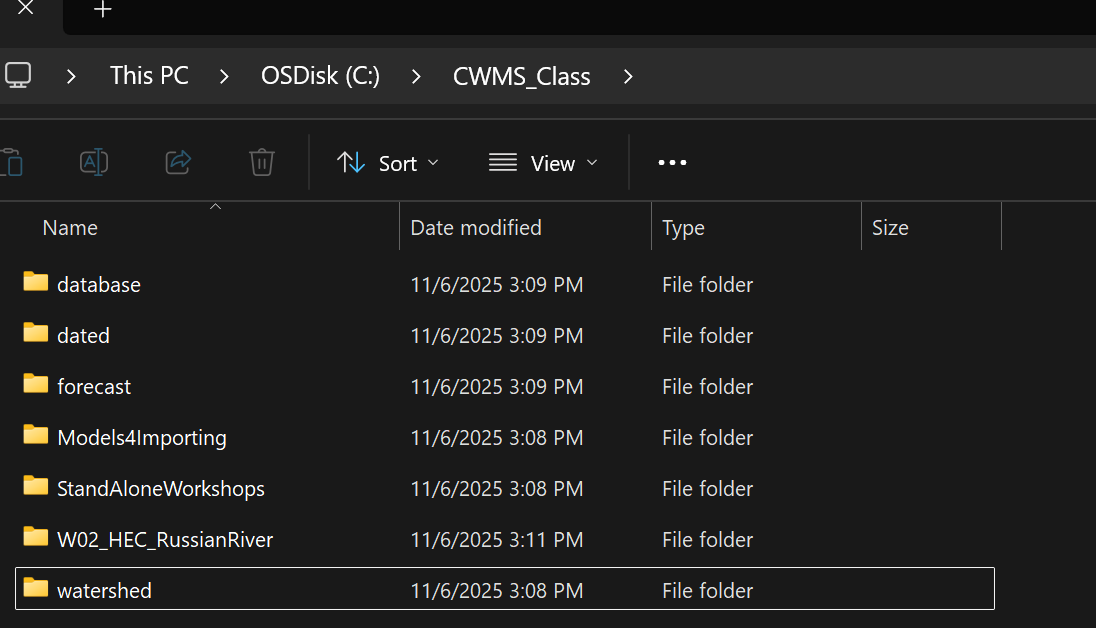Click the database folder icon
Screen dimensions: 1096x628
[36, 283]
